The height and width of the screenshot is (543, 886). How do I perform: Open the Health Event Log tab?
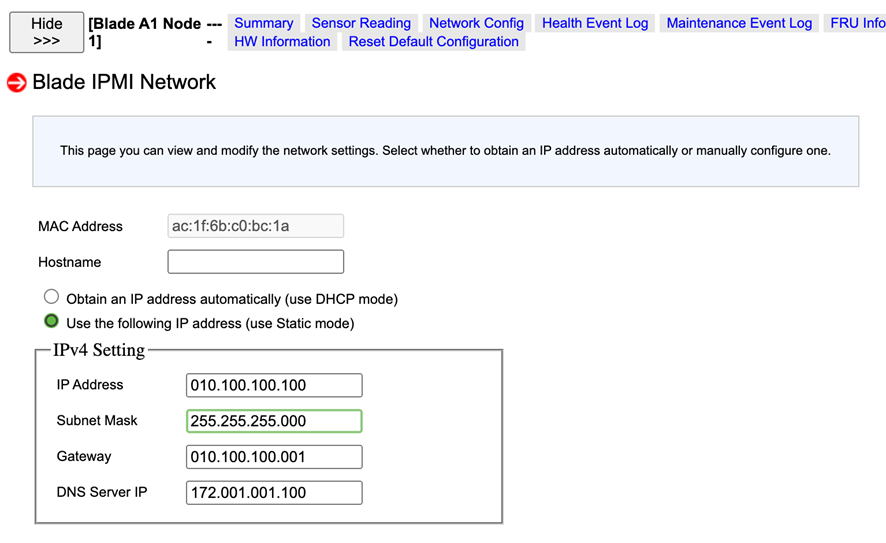tap(595, 23)
